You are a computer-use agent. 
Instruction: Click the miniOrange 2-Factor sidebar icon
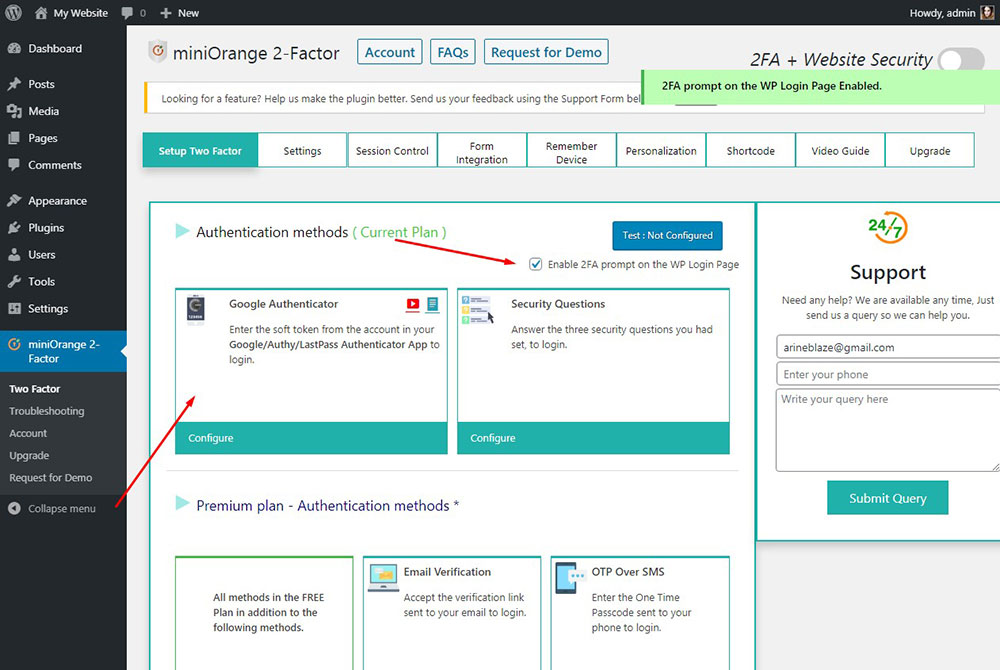15,344
